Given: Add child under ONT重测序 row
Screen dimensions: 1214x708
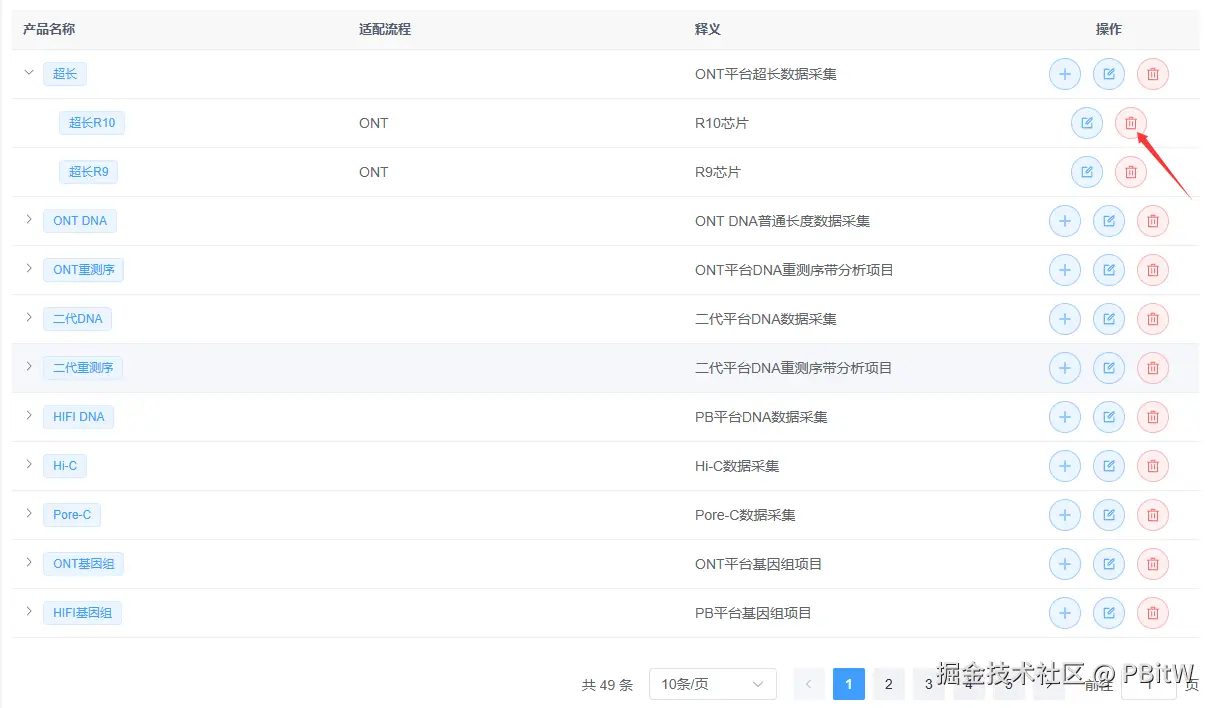Looking at the screenshot, I should pos(1065,270).
